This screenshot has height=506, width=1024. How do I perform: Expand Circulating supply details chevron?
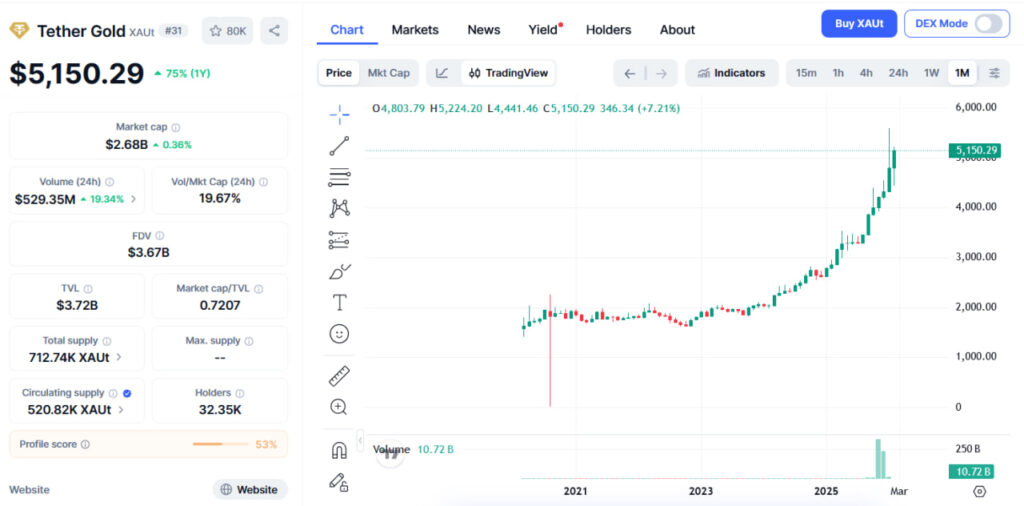tap(121, 410)
